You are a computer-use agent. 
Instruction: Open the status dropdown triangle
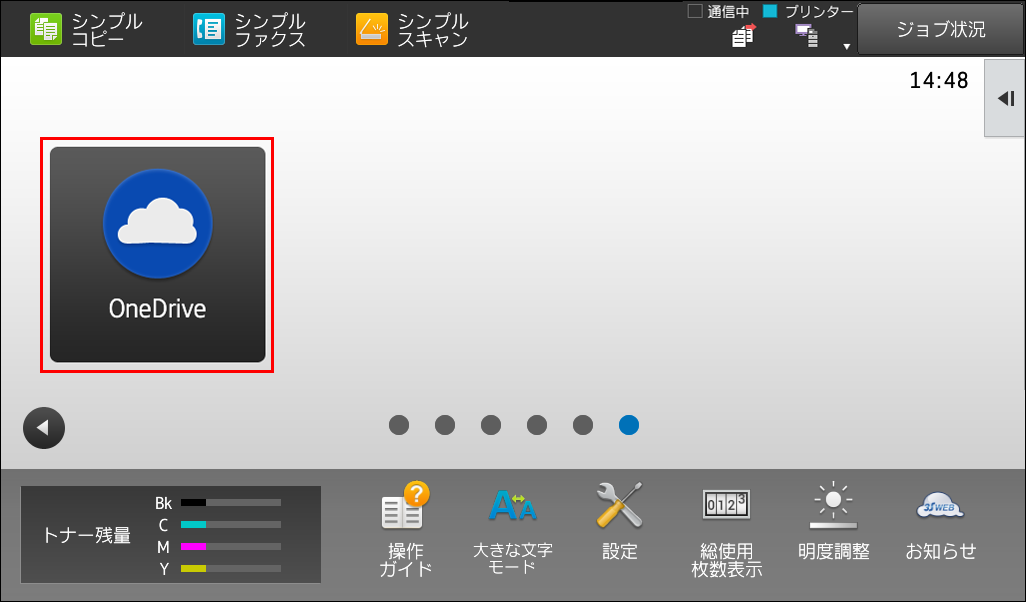pyautogui.click(x=846, y=46)
